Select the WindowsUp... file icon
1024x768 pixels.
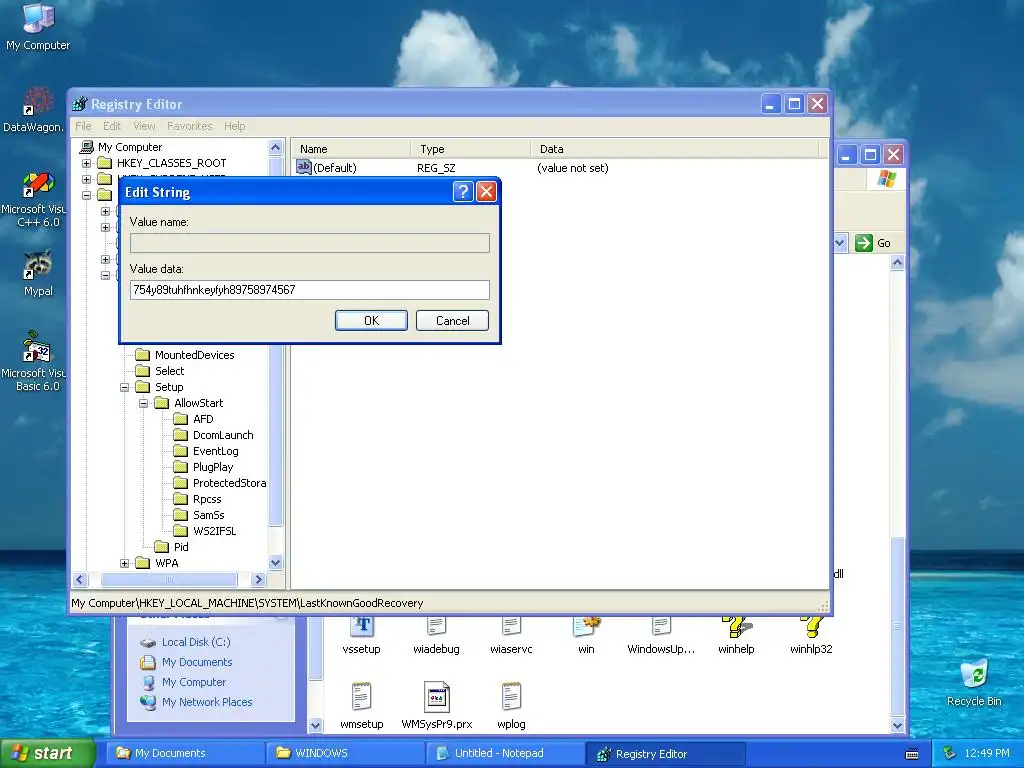click(661, 626)
